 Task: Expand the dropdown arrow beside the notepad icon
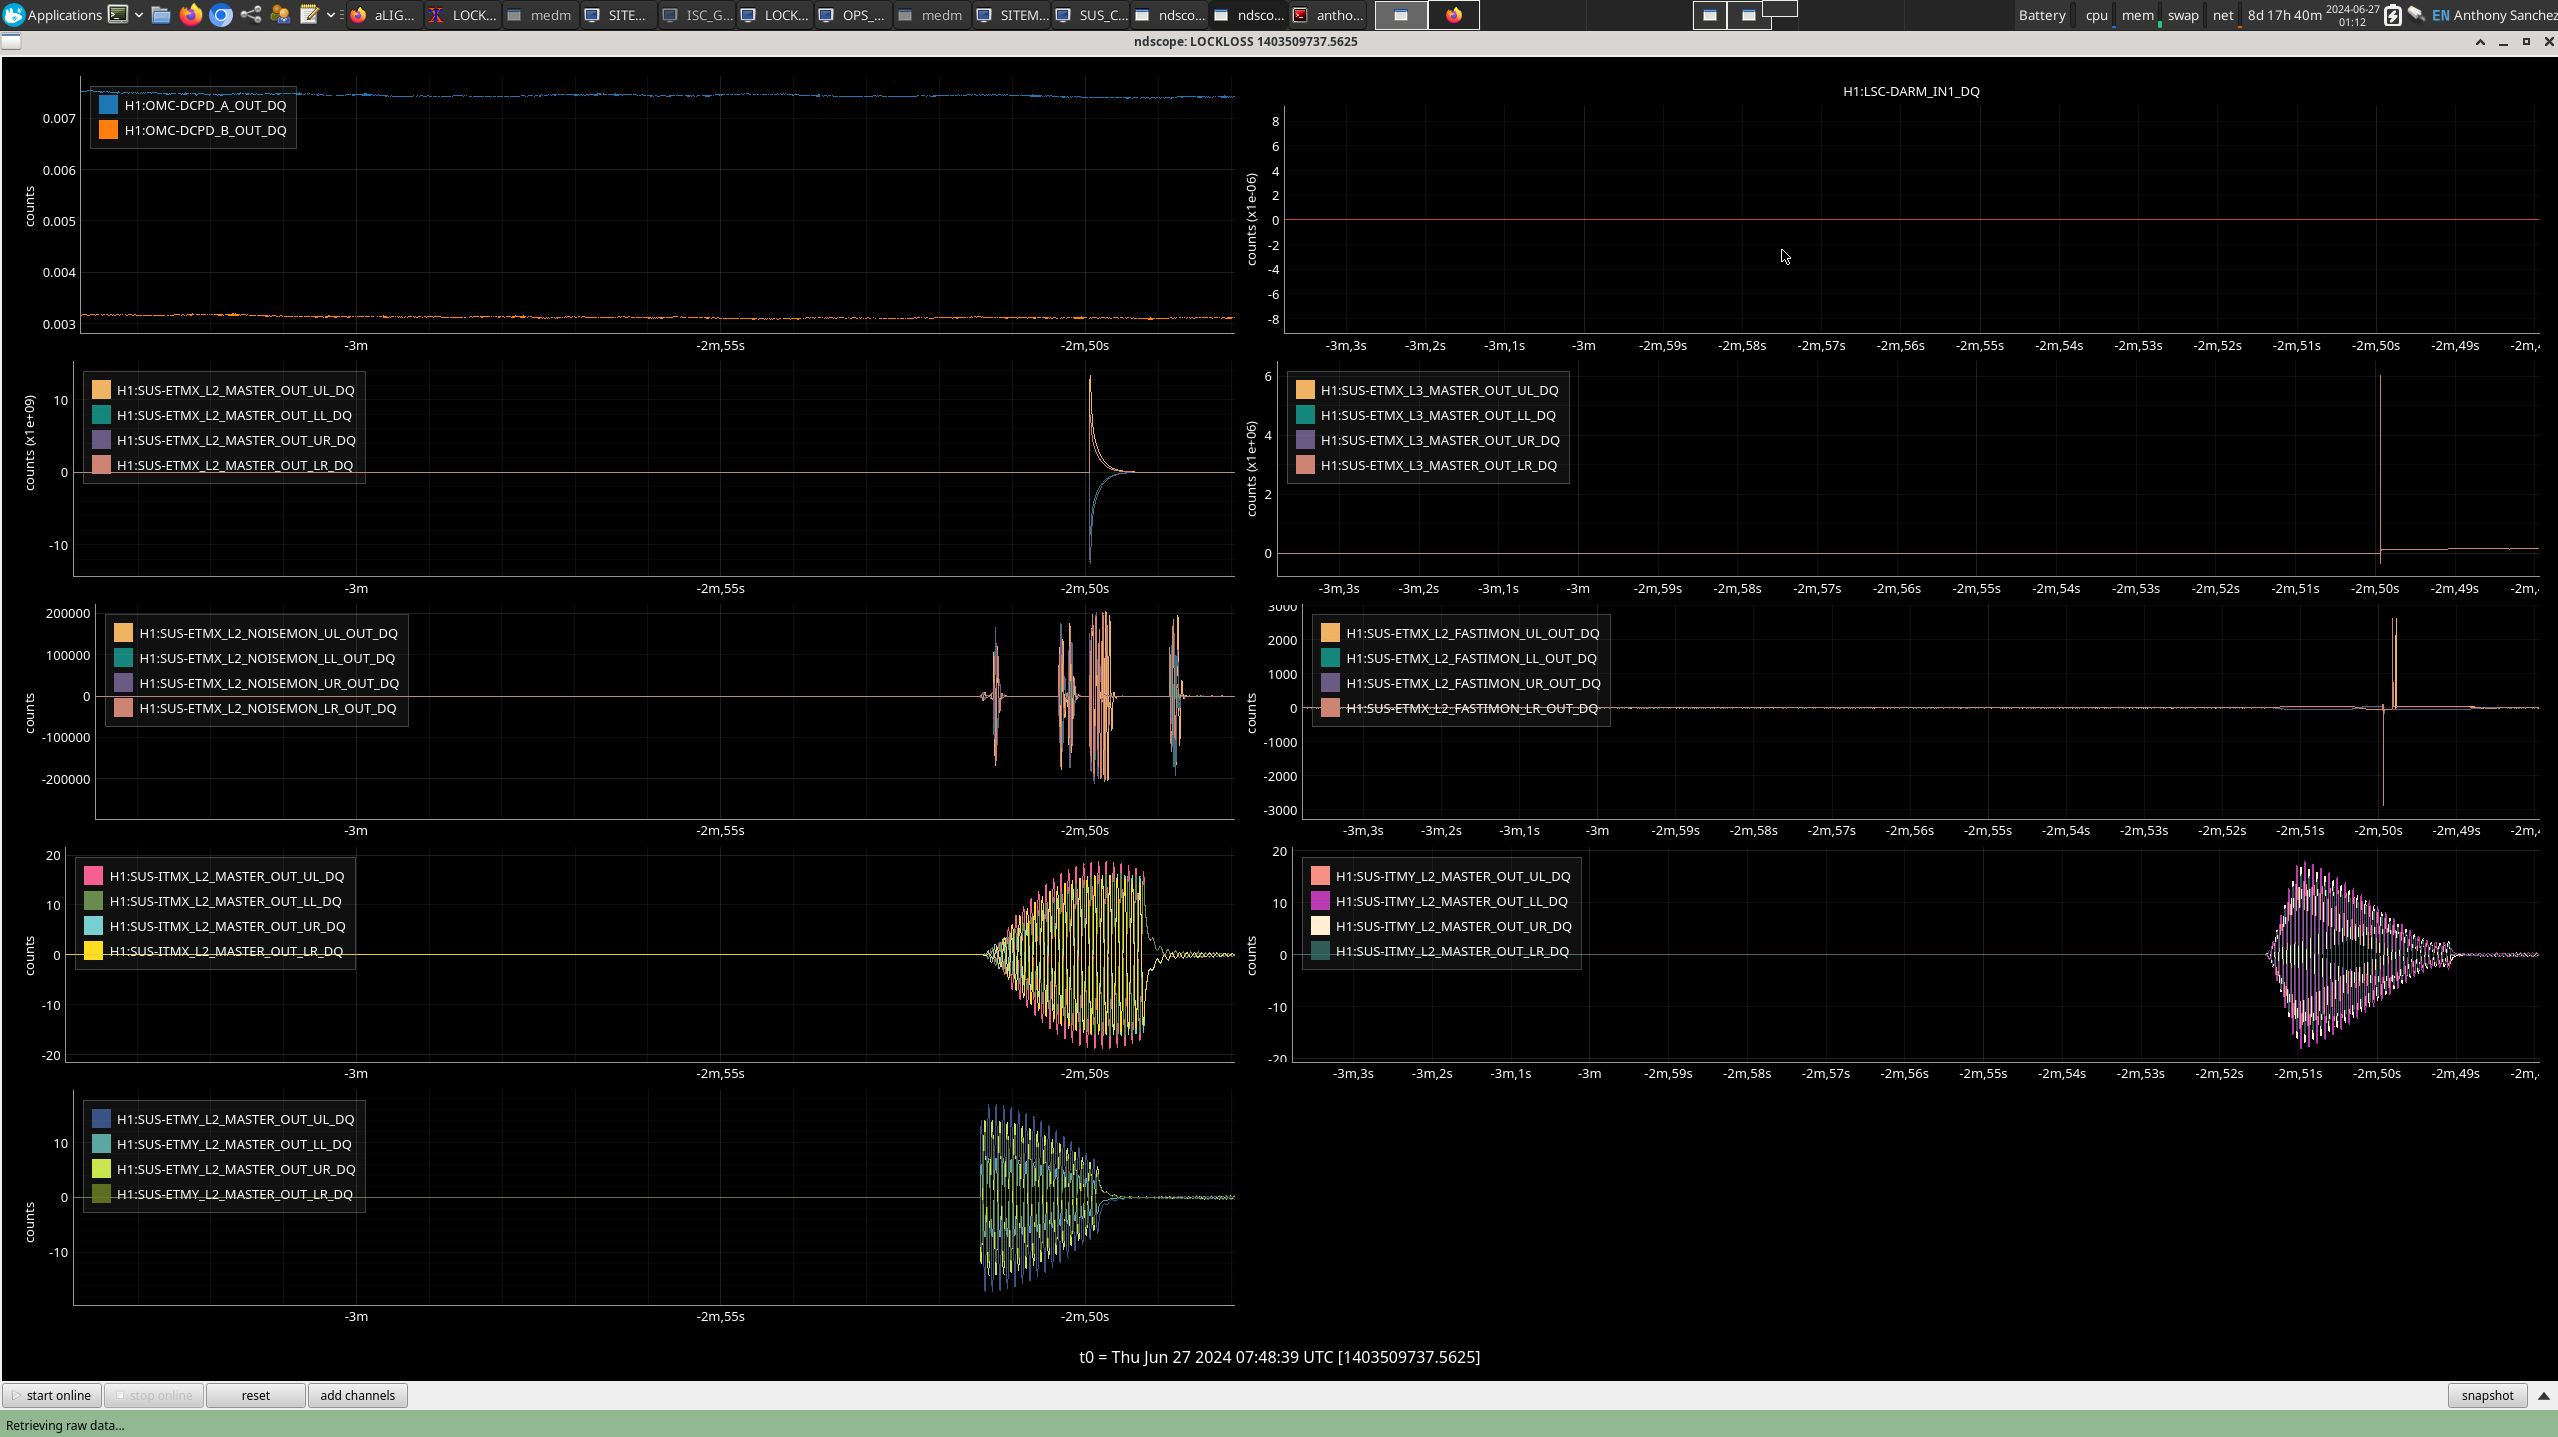pyautogui.click(x=331, y=15)
